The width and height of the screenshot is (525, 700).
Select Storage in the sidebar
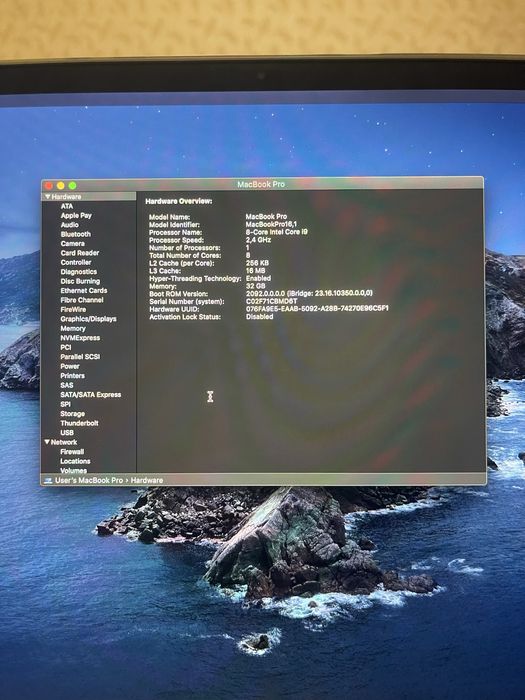click(72, 414)
